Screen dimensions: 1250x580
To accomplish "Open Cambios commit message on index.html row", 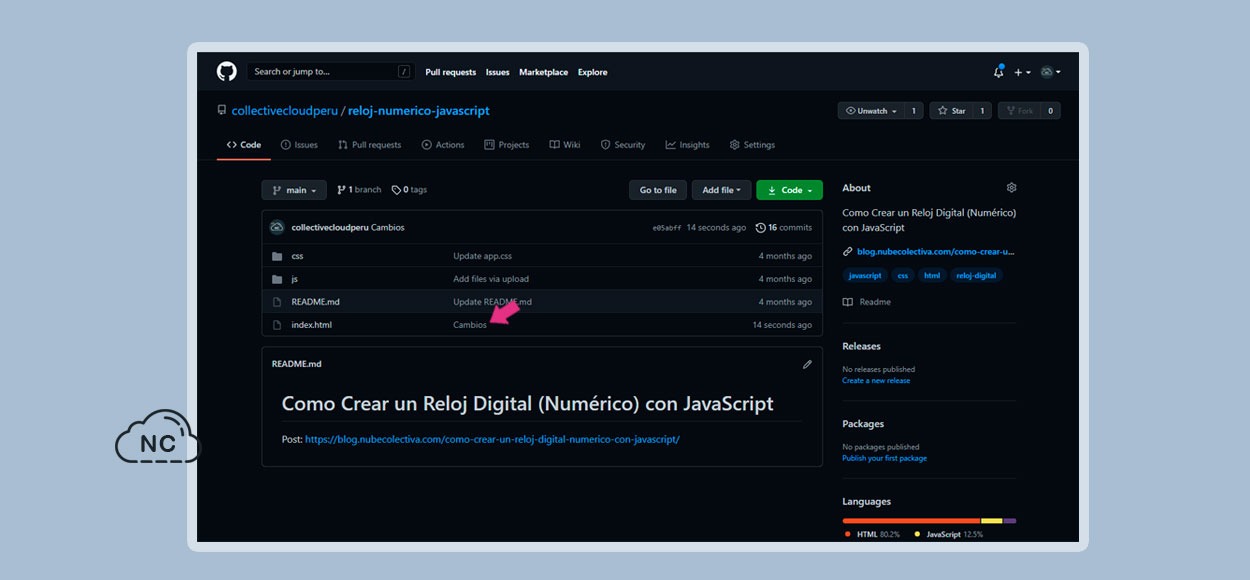I will [470, 325].
